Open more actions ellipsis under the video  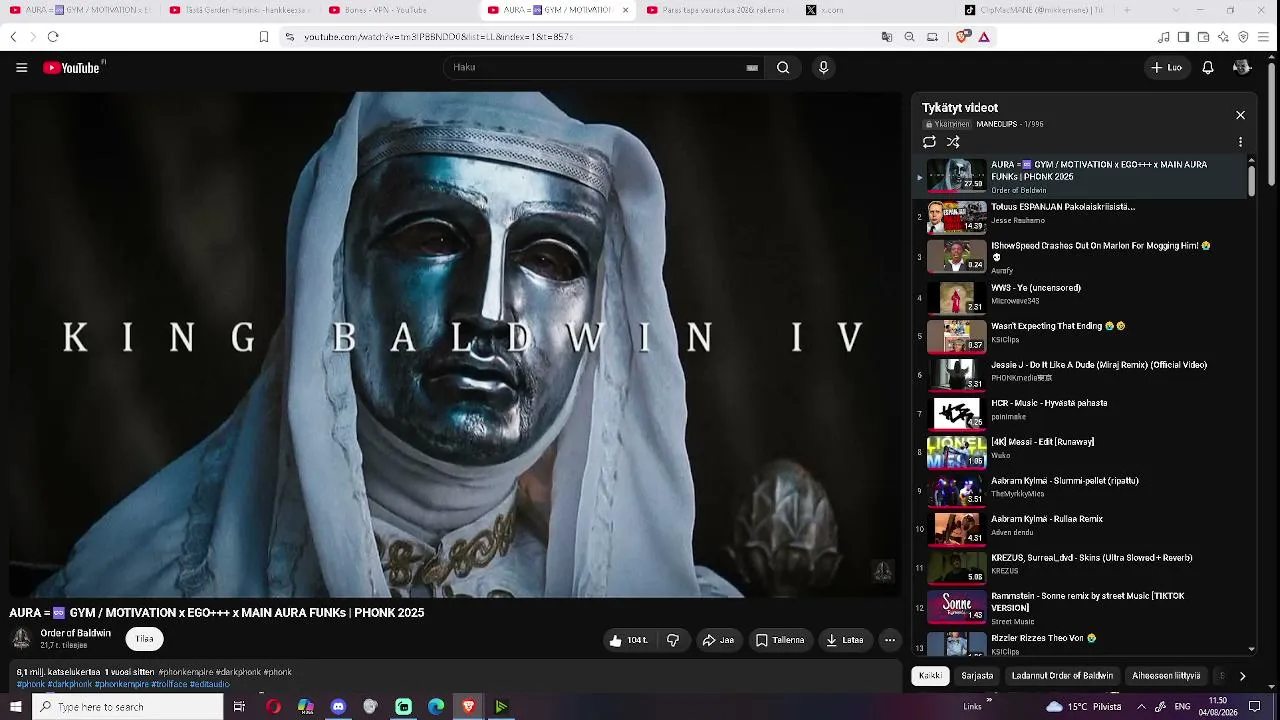pos(889,640)
